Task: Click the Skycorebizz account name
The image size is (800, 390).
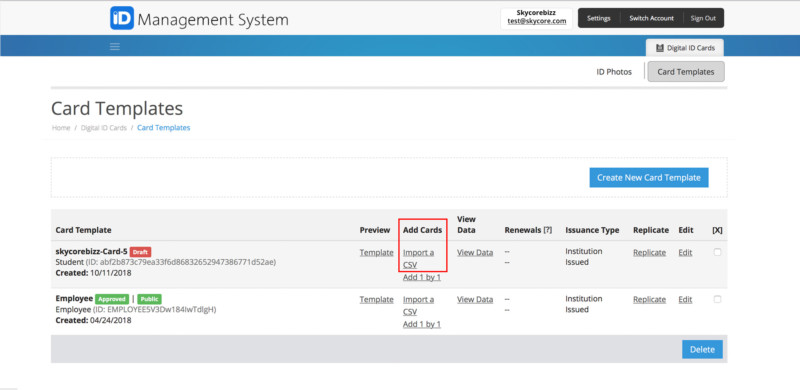Action: (x=537, y=13)
